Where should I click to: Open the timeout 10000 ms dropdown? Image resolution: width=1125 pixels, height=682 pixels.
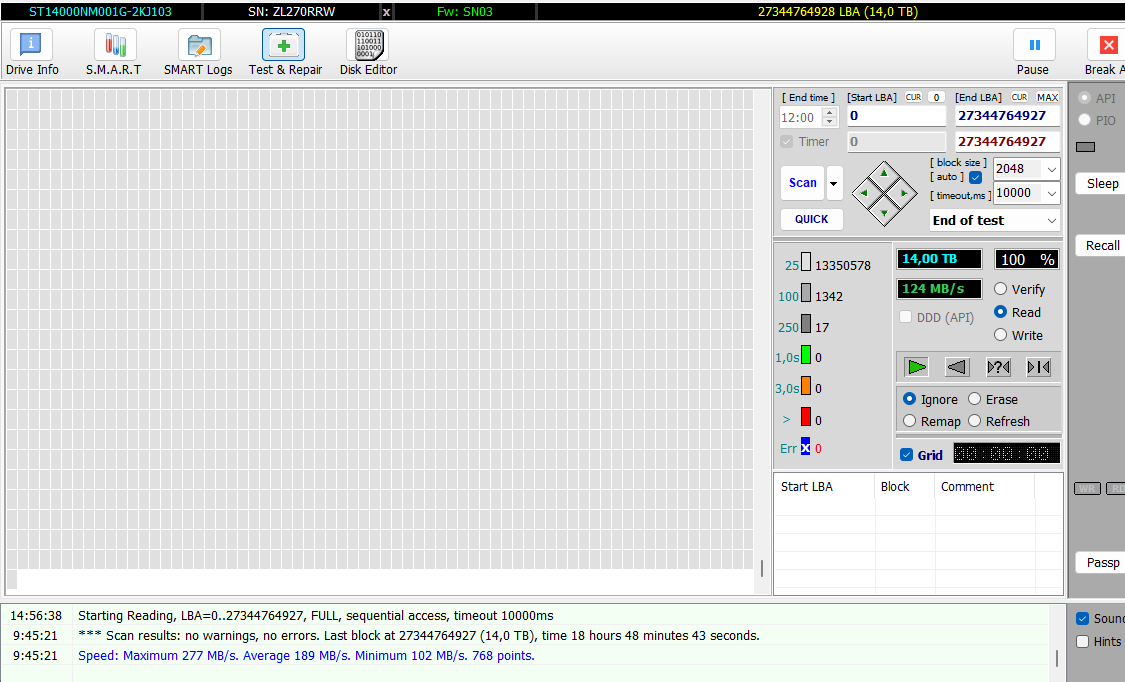point(1051,193)
